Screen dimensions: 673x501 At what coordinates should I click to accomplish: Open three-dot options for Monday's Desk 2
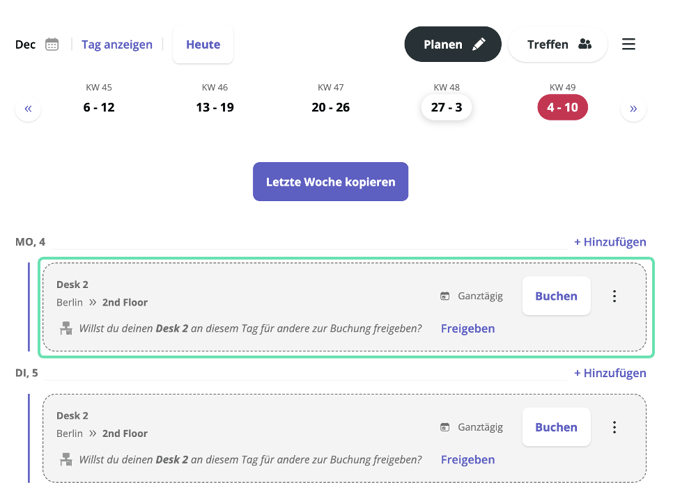(614, 296)
